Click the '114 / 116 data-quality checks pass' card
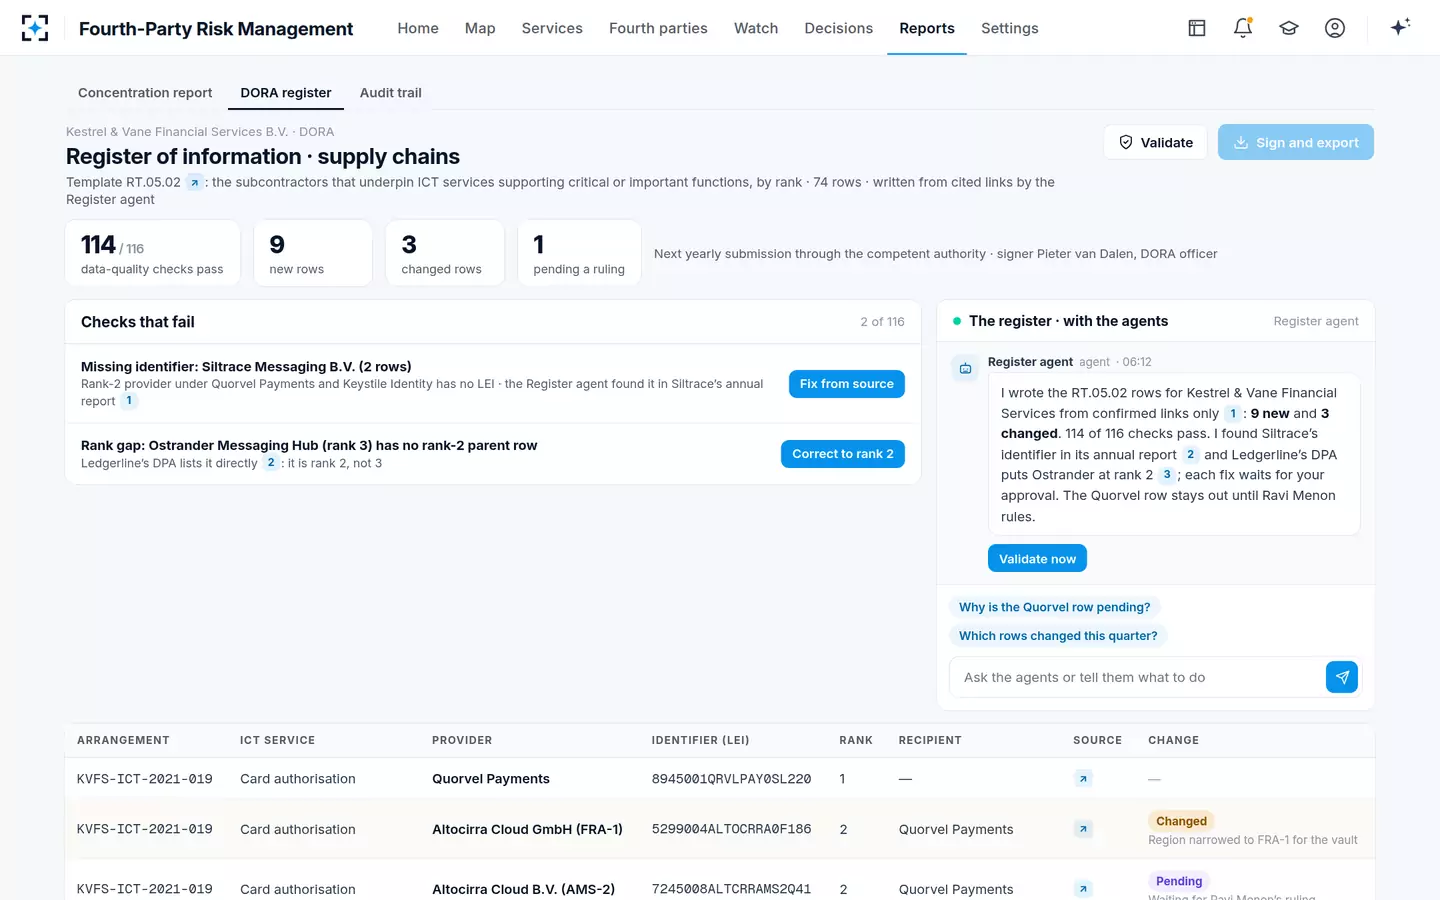Viewport: 1440px width, 900px height. pyautogui.click(x=153, y=253)
